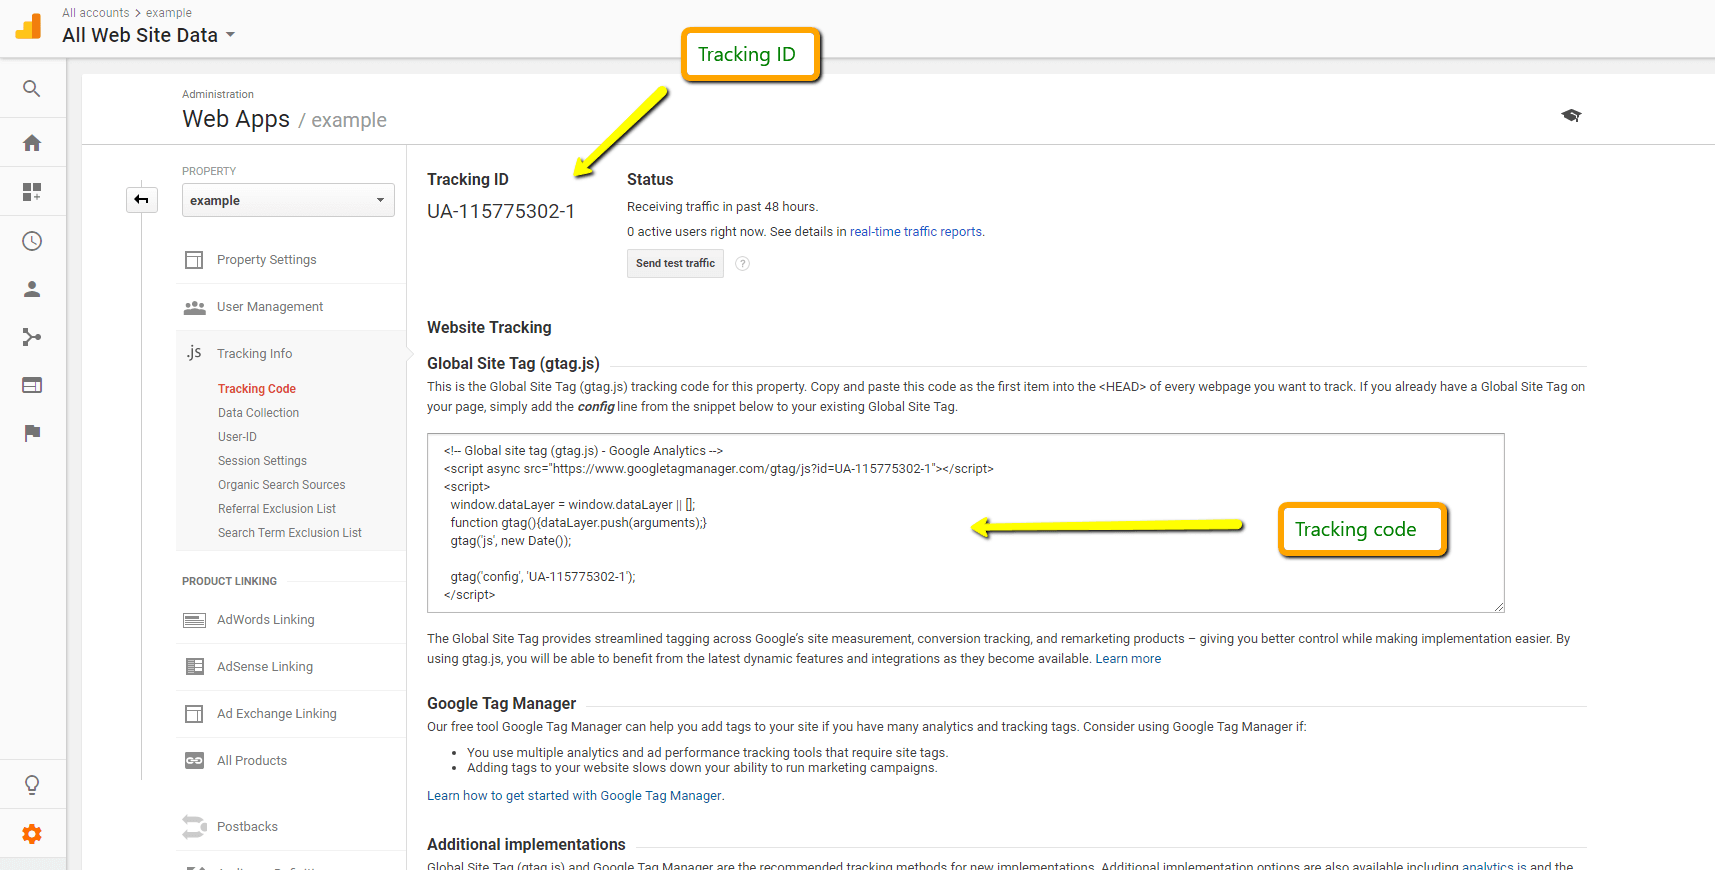The width and height of the screenshot is (1715, 870).
Task: Open the example property dropdown
Action: (x=288, y=200)
